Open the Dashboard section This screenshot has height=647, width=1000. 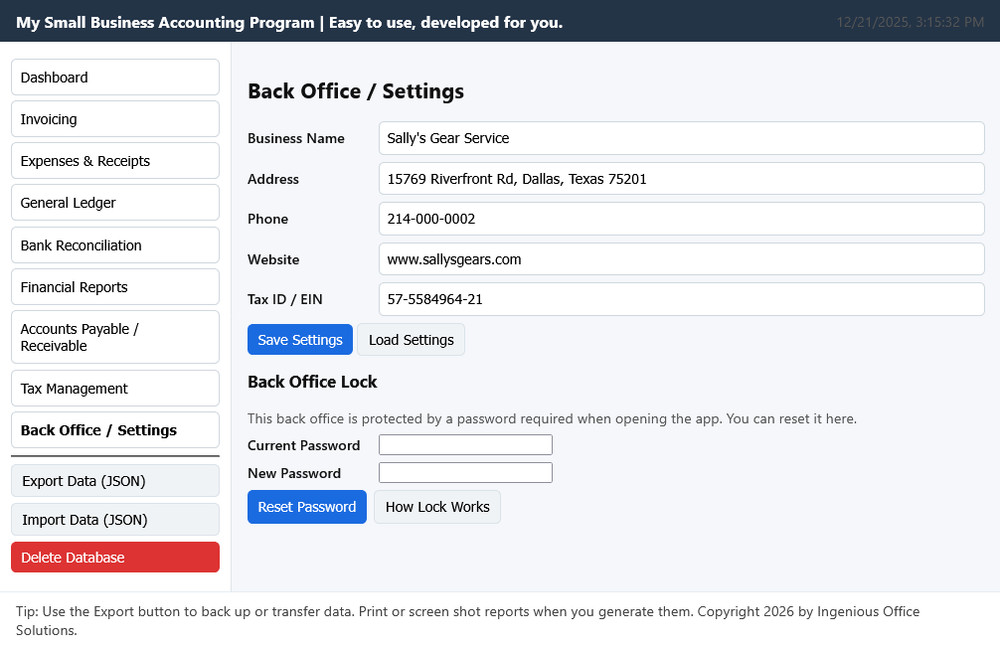coord(115,77)
